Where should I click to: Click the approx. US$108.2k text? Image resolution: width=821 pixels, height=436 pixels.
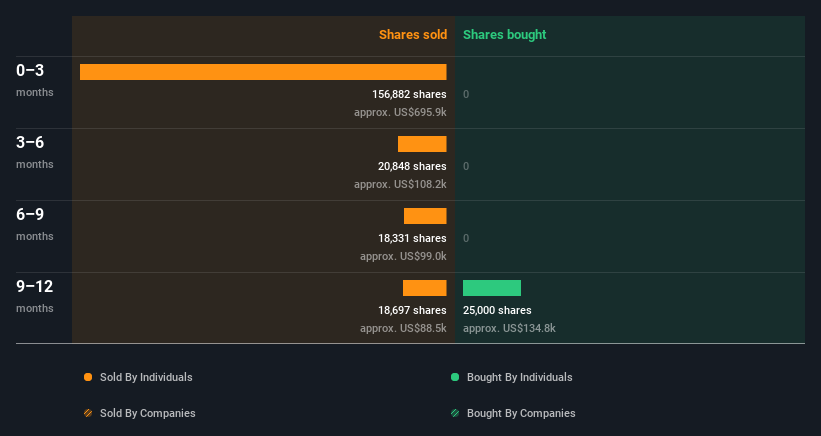click(x=400, y=184)
